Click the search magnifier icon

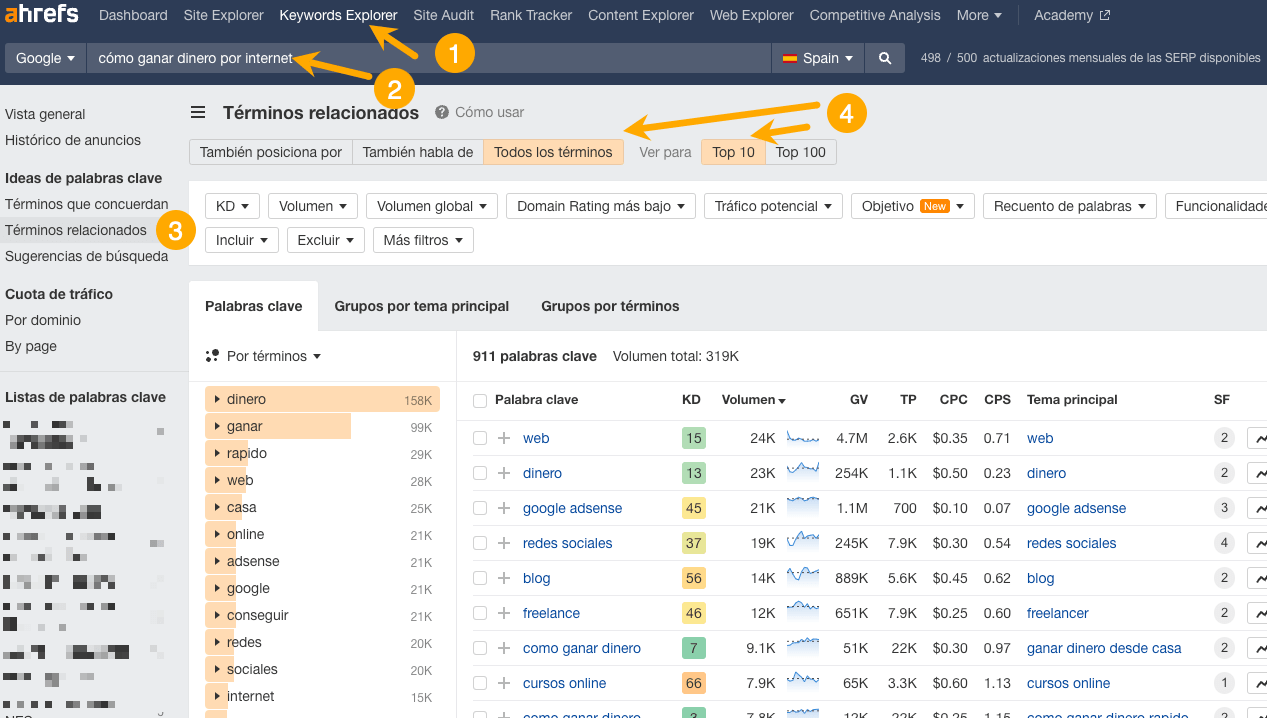click(886, 57)
